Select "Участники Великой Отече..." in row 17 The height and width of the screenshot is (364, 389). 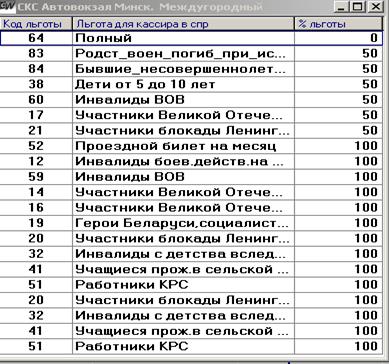point(183,115)
